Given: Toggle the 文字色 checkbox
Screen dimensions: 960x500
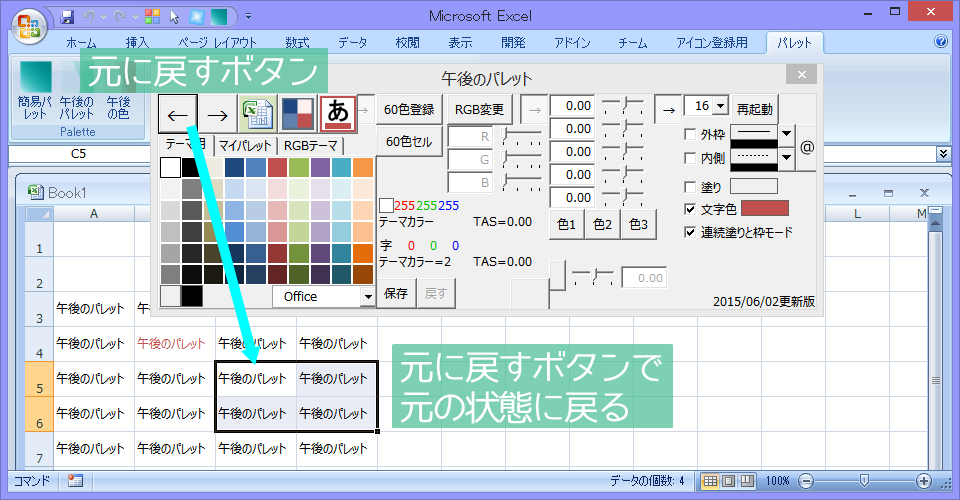Looking at the screenshot, I should tap(690, 209).
